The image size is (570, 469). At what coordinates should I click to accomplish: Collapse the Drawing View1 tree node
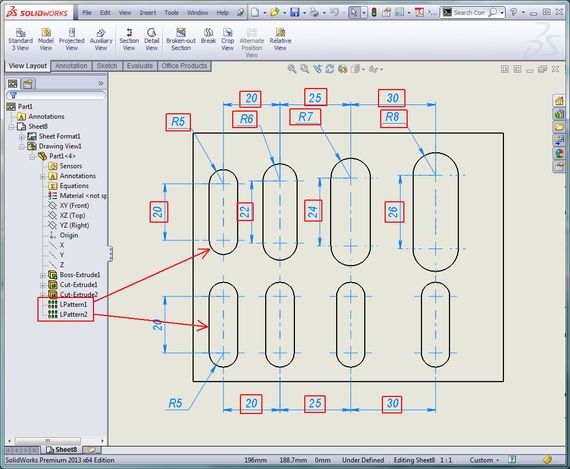(x=22, y=147)
